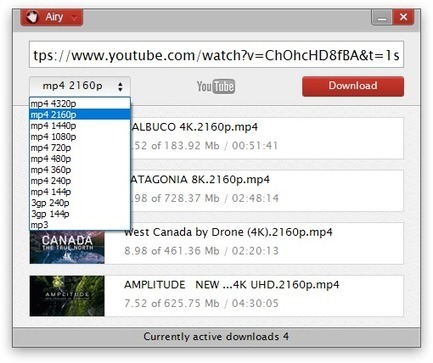433x363 pixels.
Task: Open the Amplitude video thumbnail
Action: (67, 296)
